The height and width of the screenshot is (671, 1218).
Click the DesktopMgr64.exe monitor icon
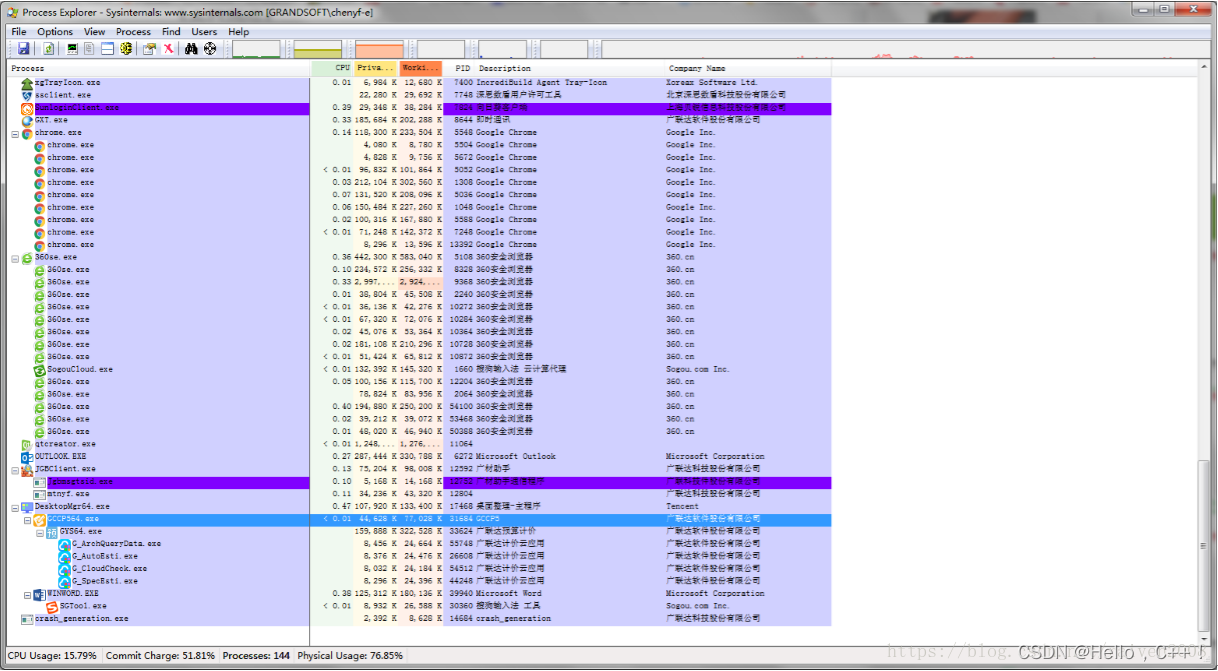click(27, 506)
